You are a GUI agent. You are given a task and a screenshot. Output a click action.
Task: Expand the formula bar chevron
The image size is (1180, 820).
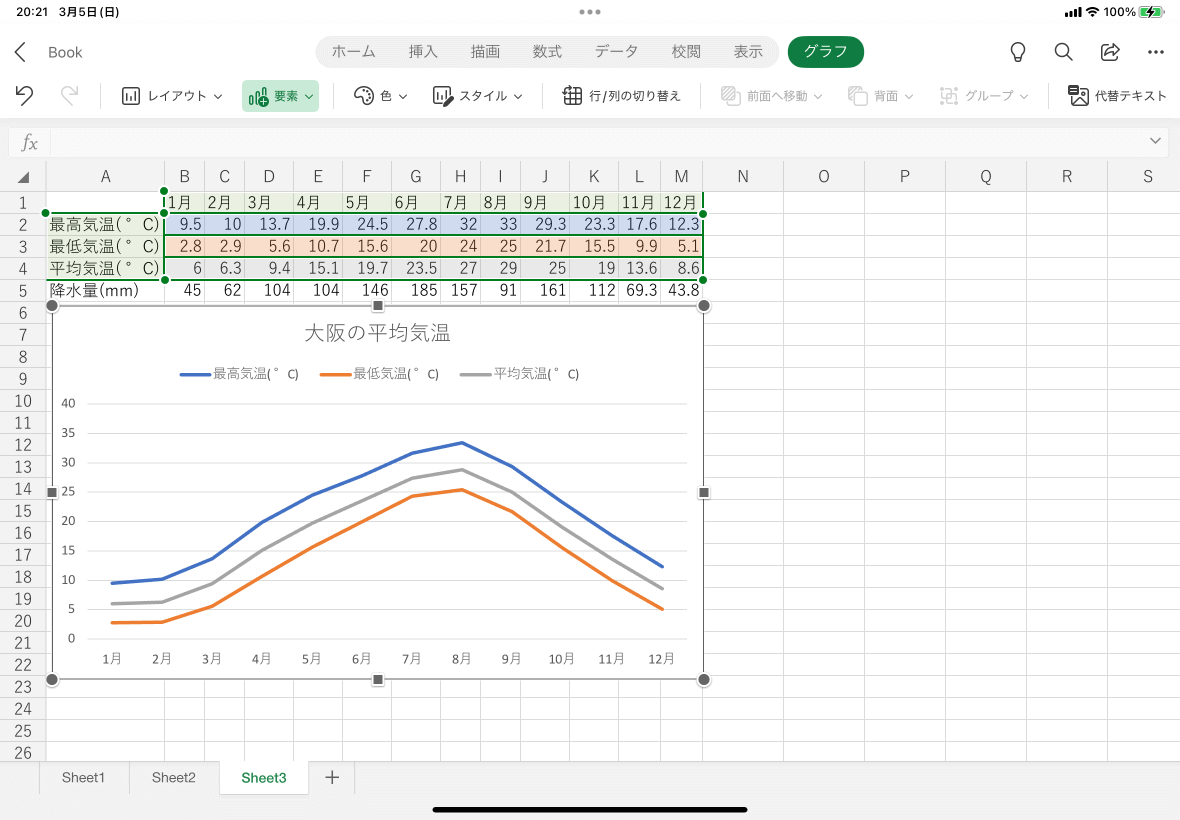click(x=1156, y=141)
